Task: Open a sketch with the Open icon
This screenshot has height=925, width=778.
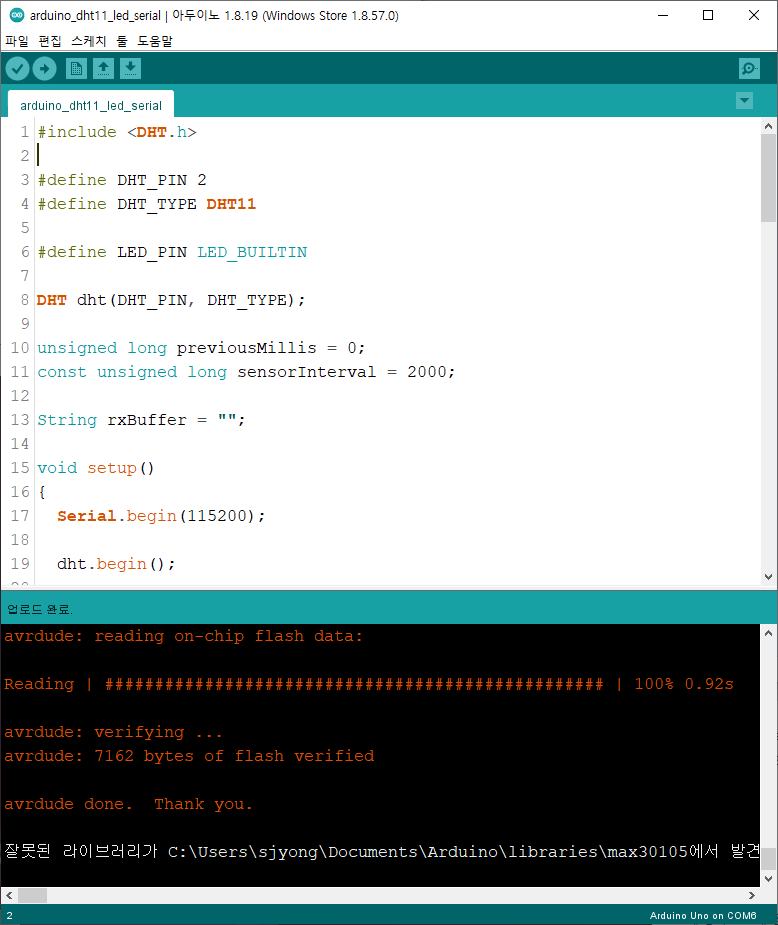Action: [x=103, y=69]
